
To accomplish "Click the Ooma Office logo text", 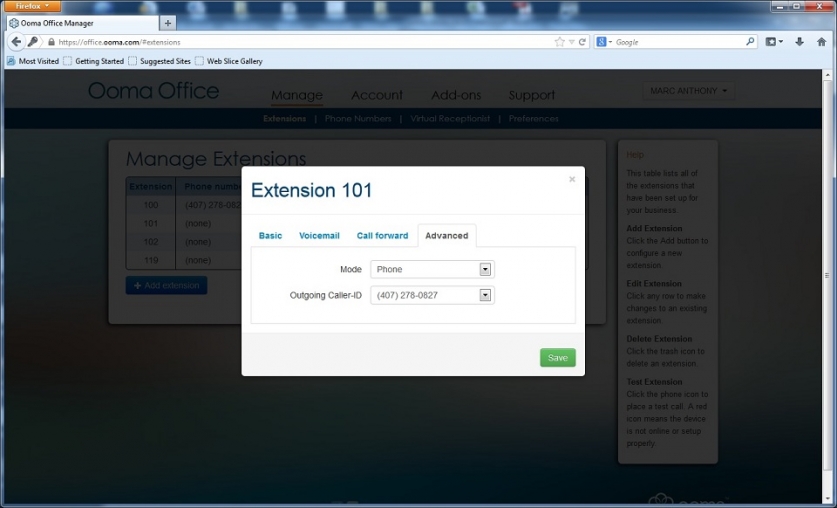I will tap(154, 91).
